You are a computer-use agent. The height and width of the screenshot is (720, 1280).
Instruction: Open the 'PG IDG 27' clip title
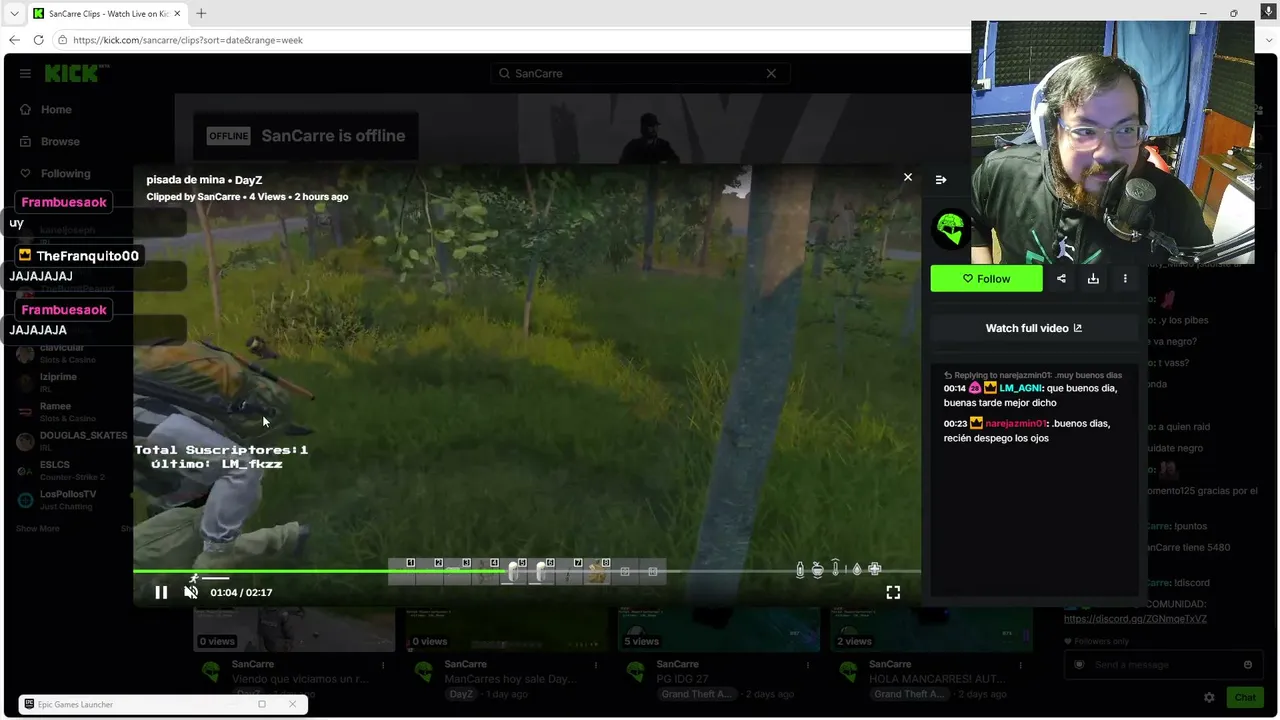coord(683,679)
